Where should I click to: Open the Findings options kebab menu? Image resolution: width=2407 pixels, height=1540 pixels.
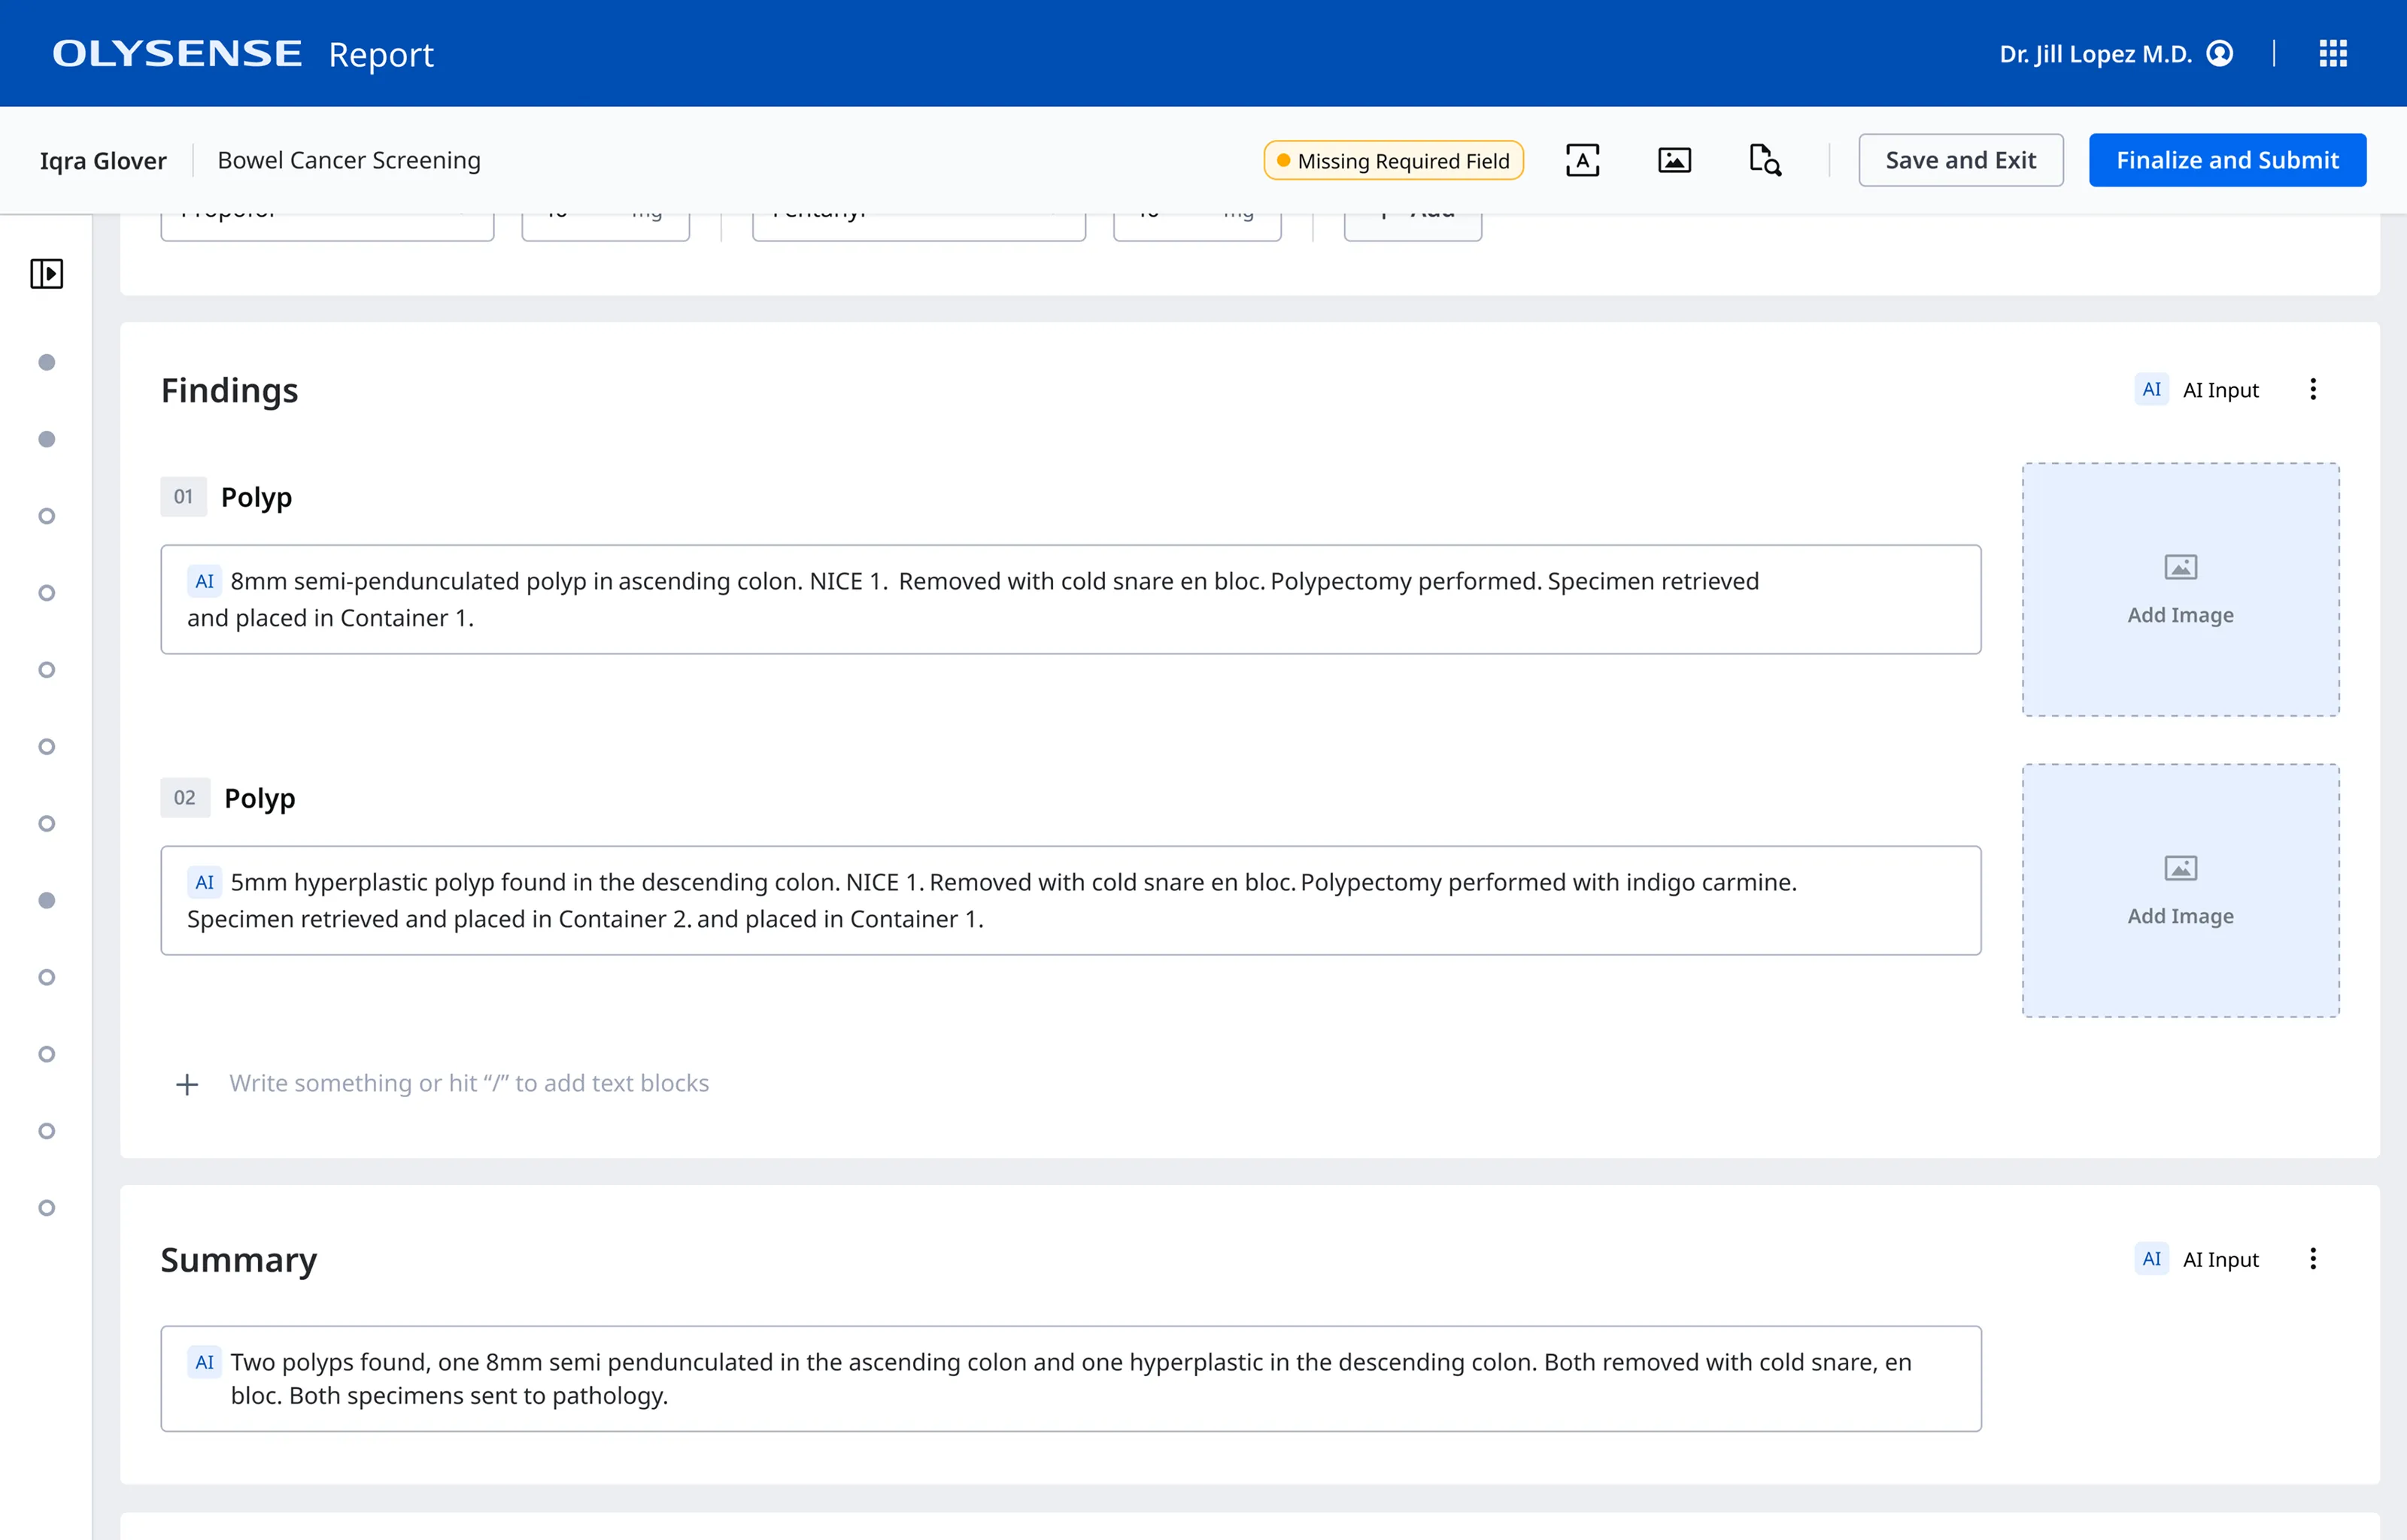pyautogui.click(x=2312, y=389)
